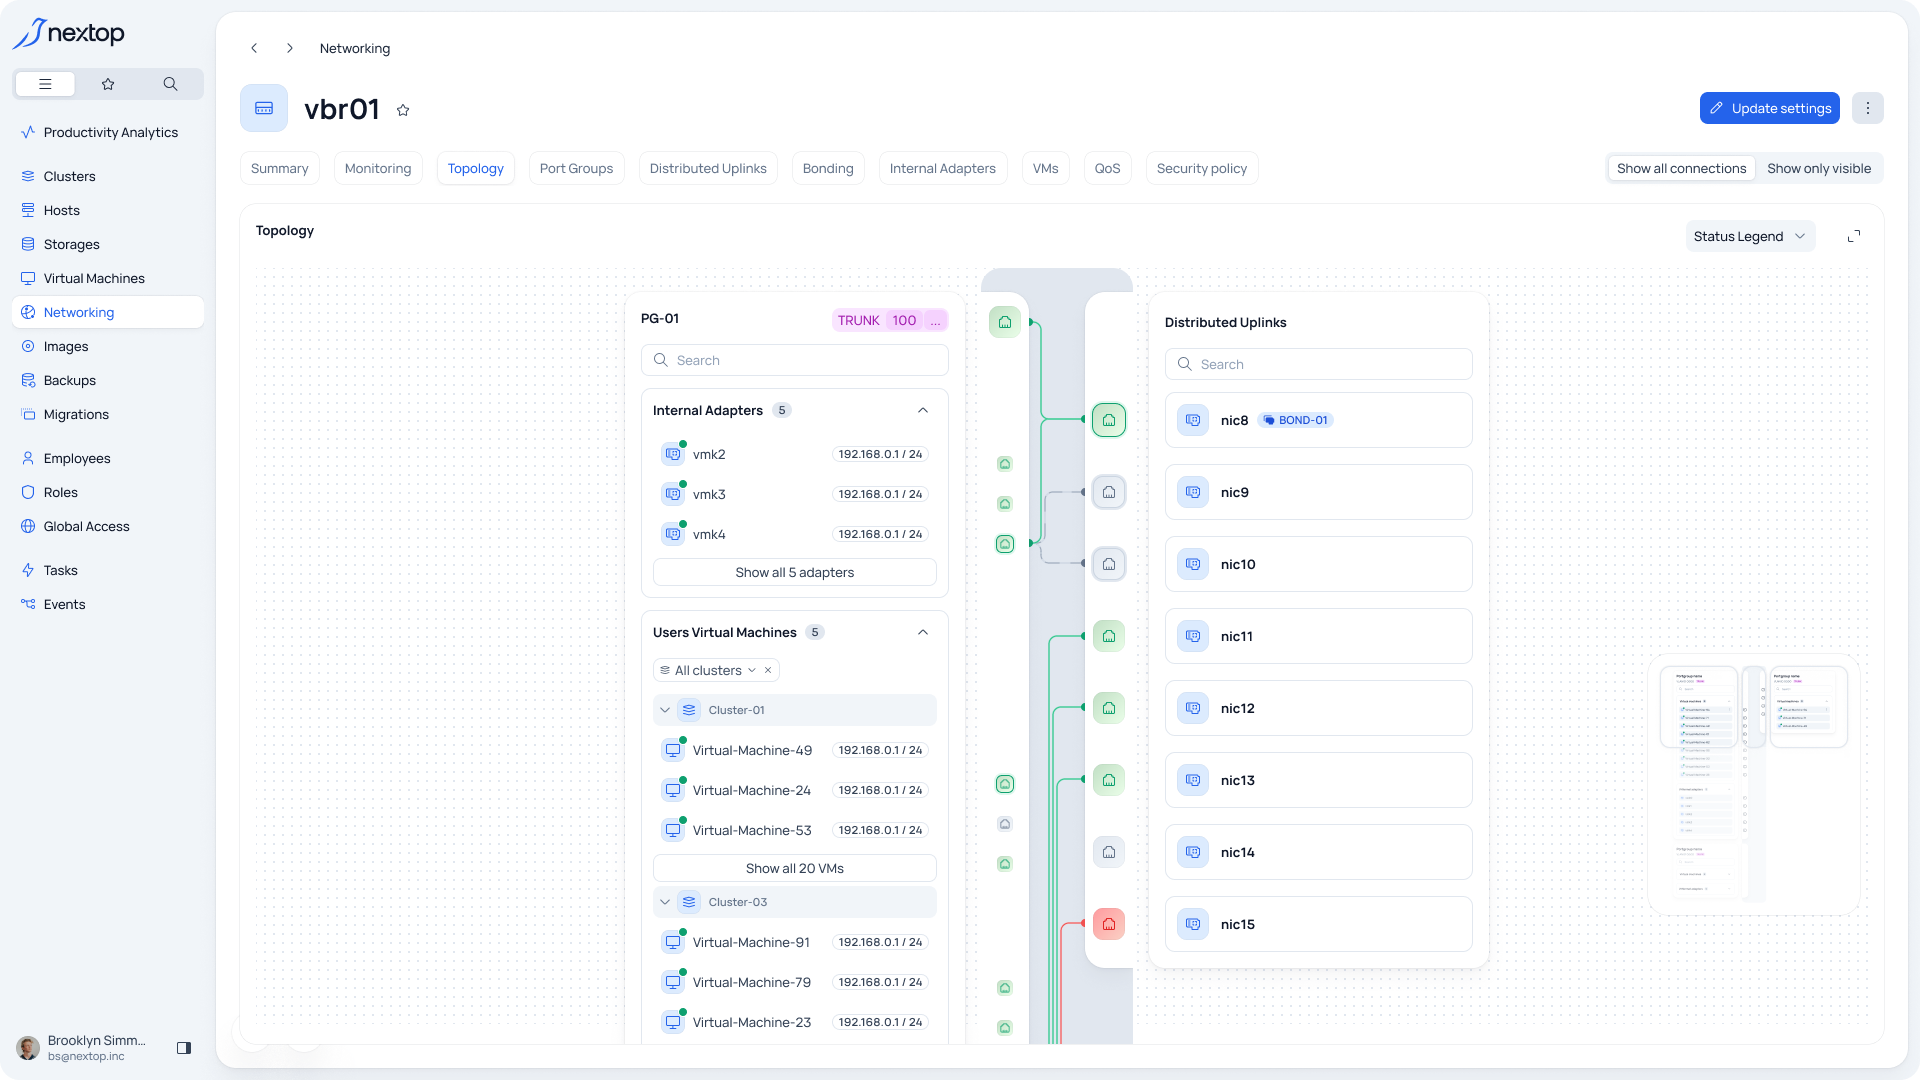The height and width of the screenshot is (1080, 1920).
Task: Select Virtual-Machine-49 row
Action: click(795, 750)
